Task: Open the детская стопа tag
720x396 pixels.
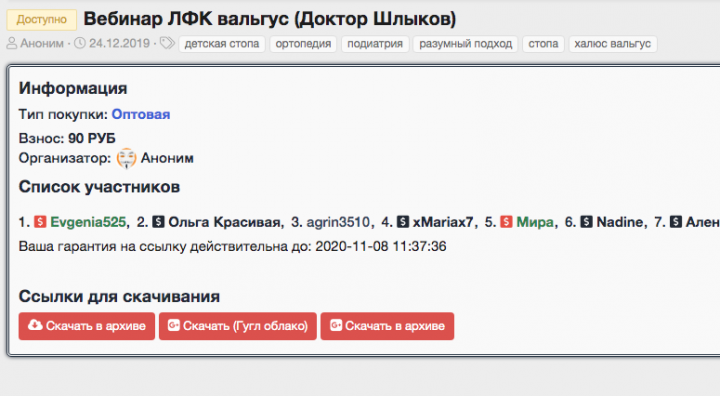Action: tap(222, 44)
